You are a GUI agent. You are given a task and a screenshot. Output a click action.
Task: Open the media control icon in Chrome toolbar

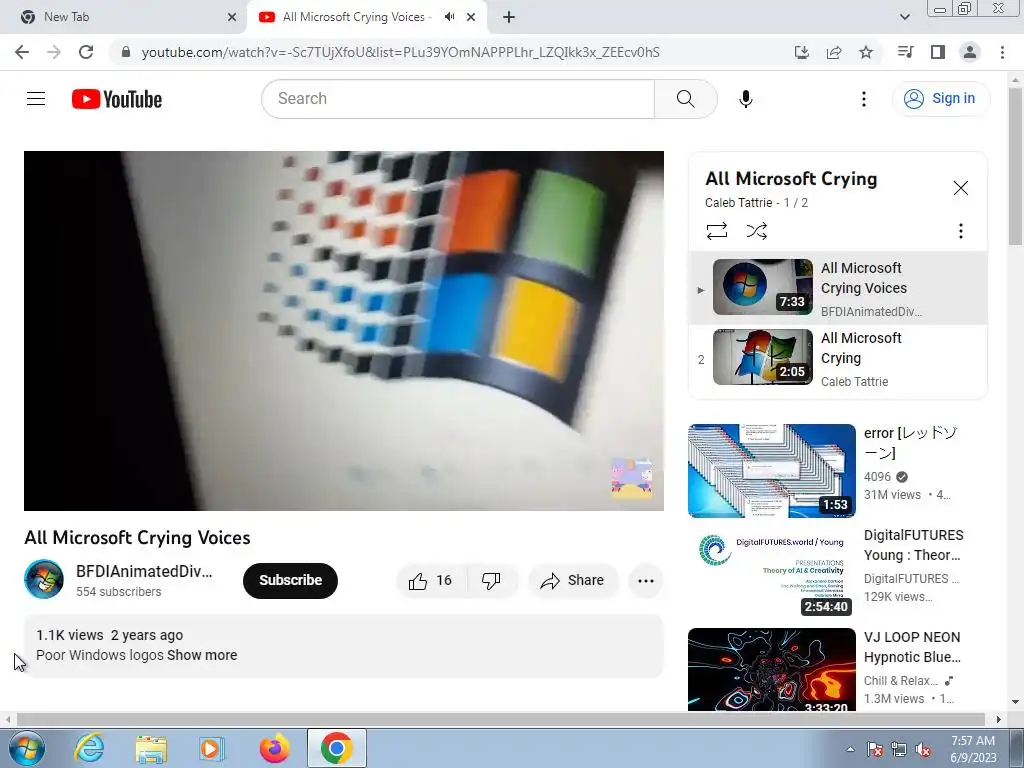coord(906,52)
